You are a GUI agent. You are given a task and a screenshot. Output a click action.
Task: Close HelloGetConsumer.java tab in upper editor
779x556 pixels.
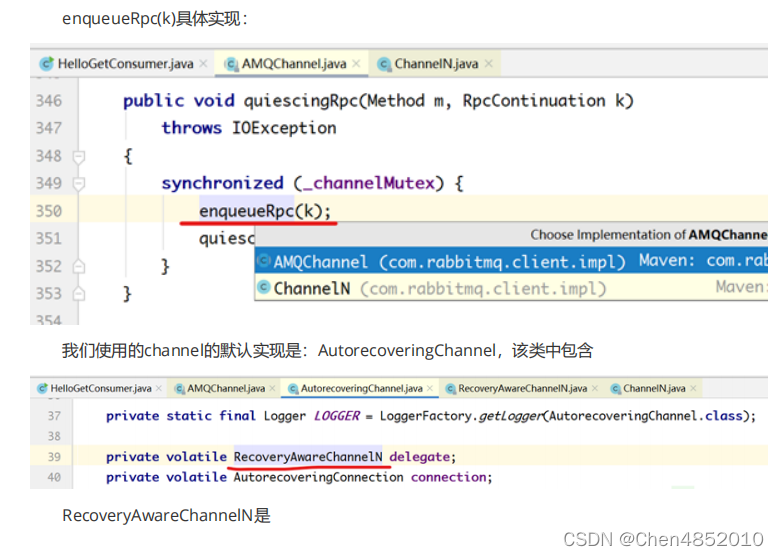(x=203, y=64)
